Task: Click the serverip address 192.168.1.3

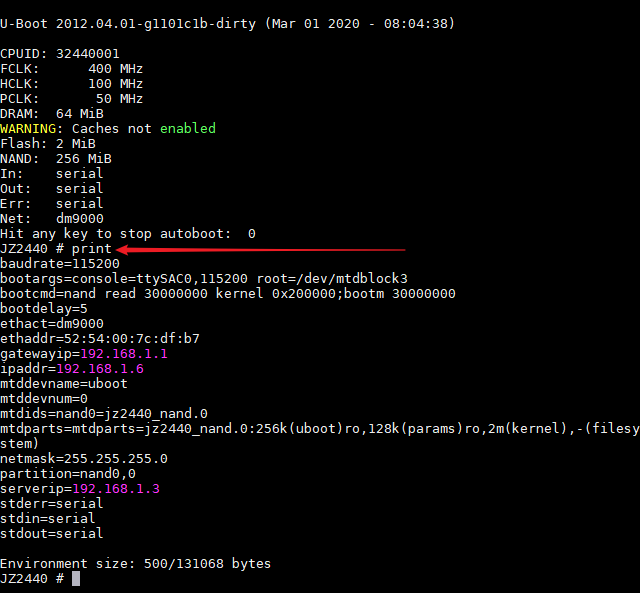Action: (116, 489)
